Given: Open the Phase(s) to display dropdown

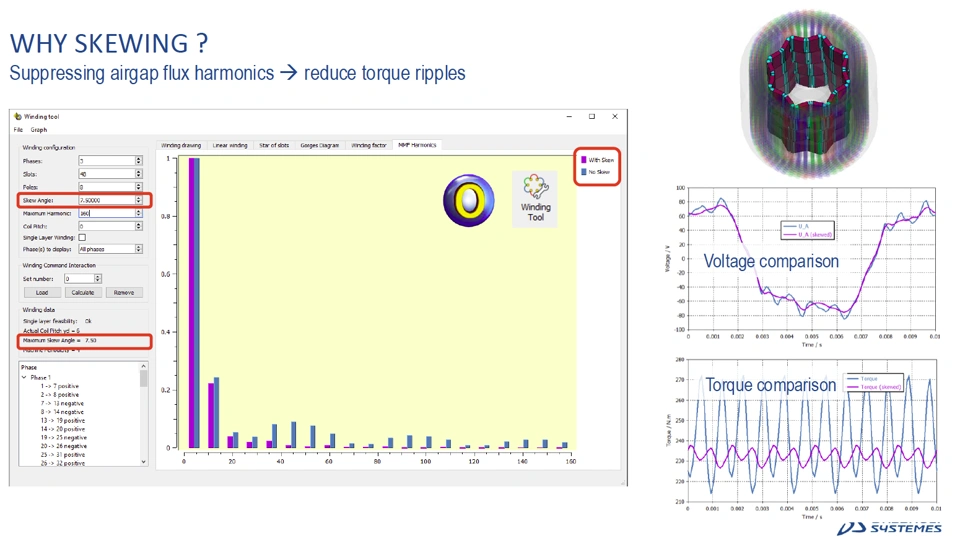Looking at the screenshot, I should 110,249.
